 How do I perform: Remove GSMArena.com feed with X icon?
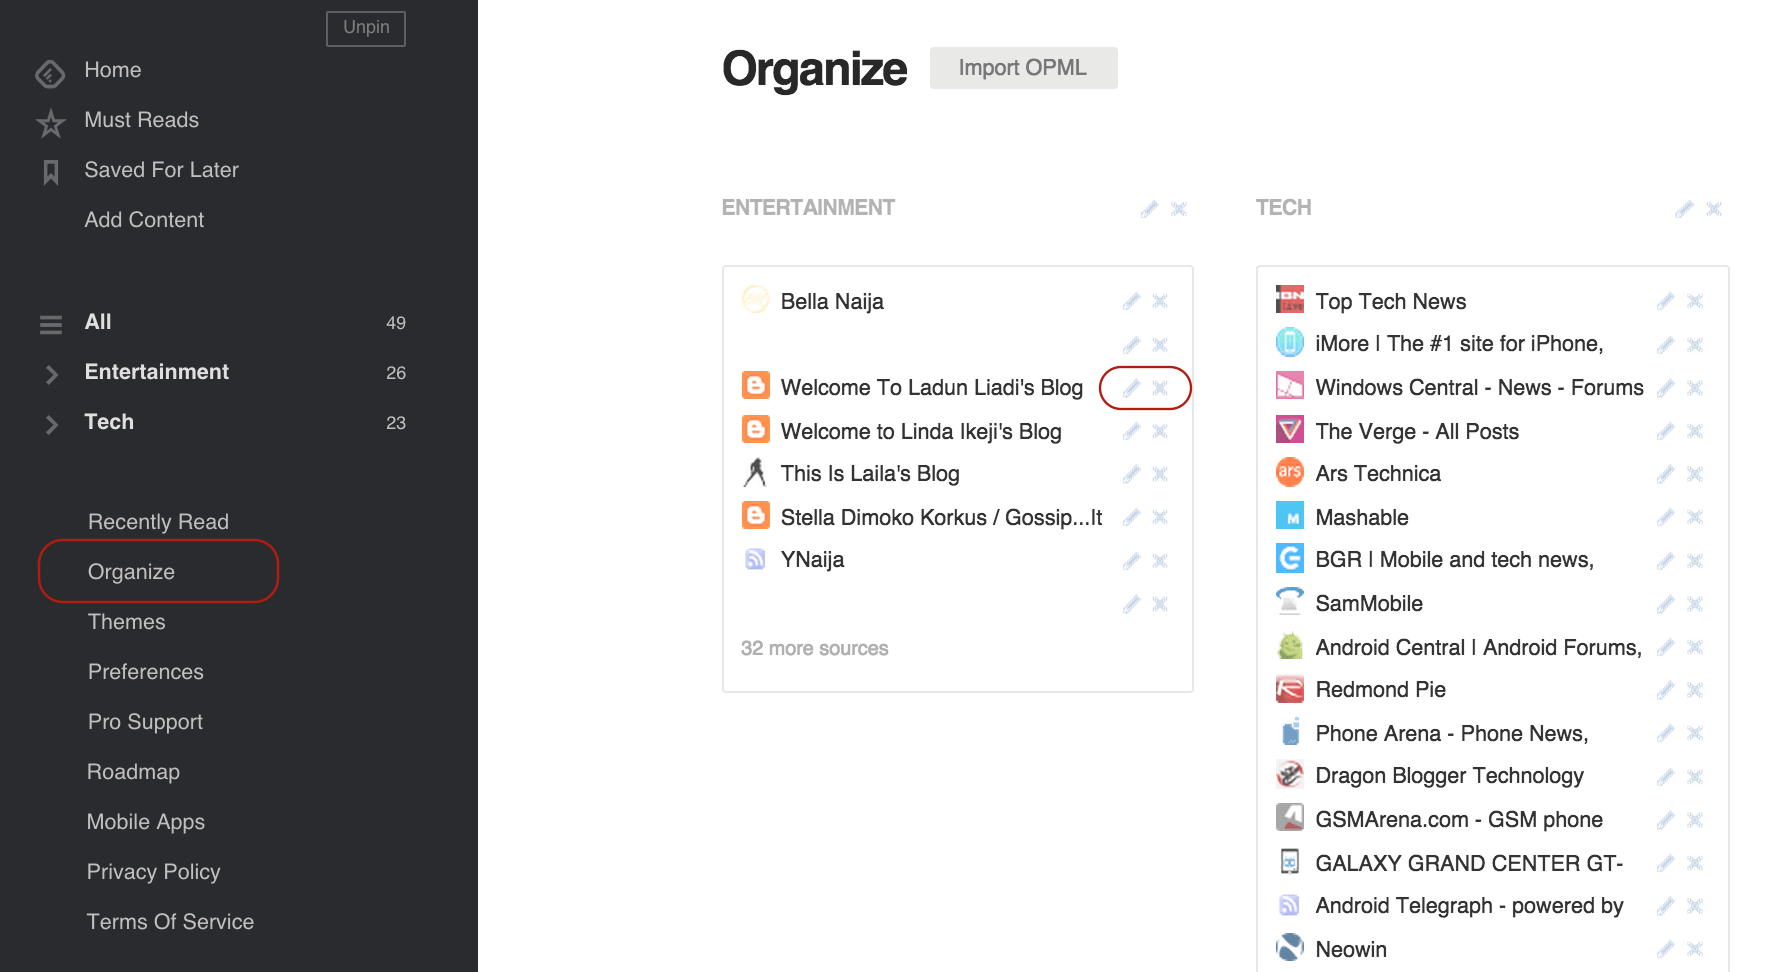click(x=1695, y=820)
